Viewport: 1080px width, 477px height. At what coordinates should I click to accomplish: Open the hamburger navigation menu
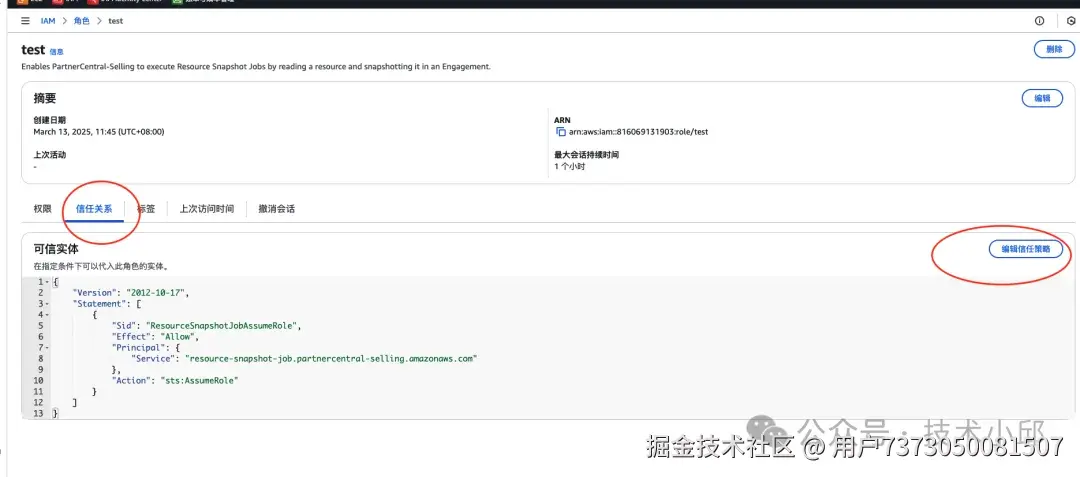point(25,21)
